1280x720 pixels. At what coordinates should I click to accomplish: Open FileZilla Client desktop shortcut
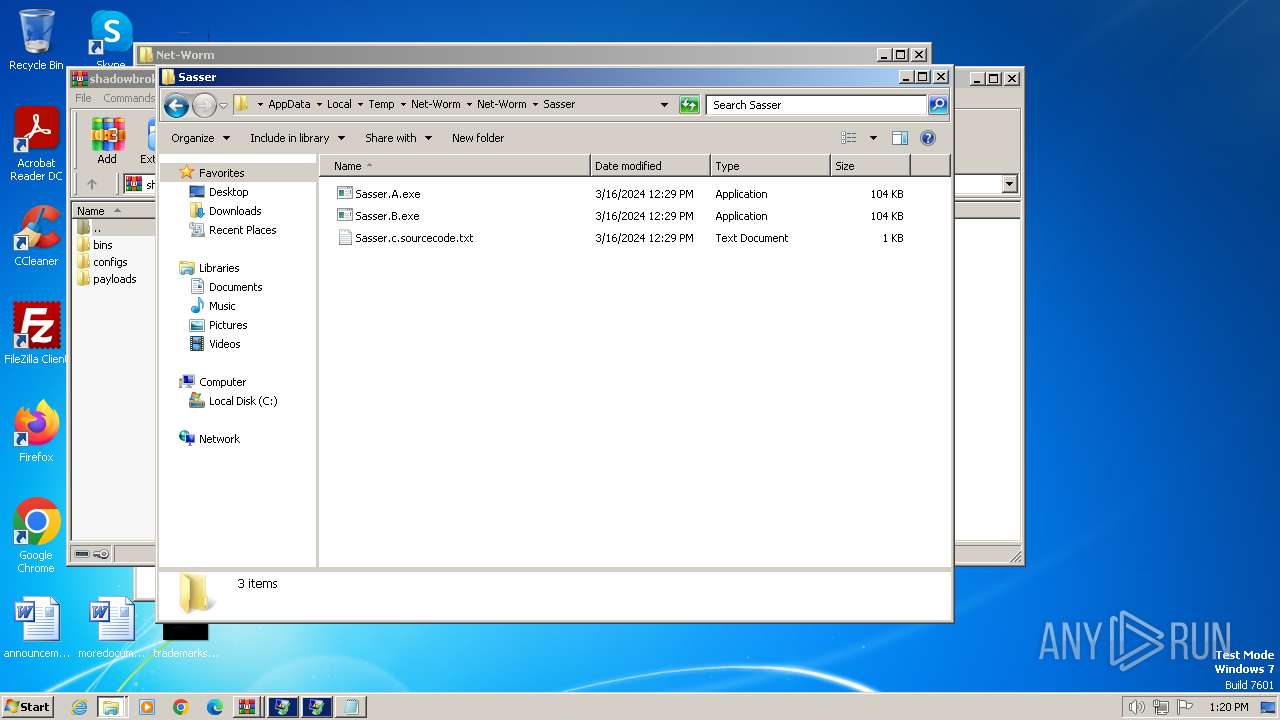[36, 334]
